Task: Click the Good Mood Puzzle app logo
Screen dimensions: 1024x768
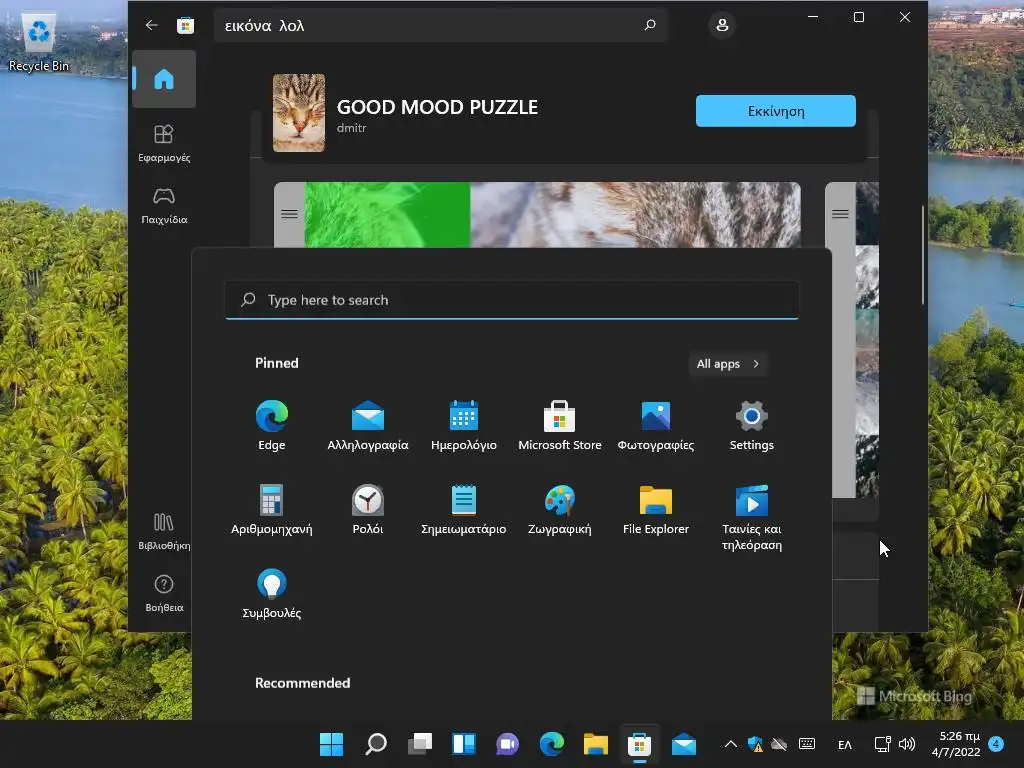Action: point(299,113)
